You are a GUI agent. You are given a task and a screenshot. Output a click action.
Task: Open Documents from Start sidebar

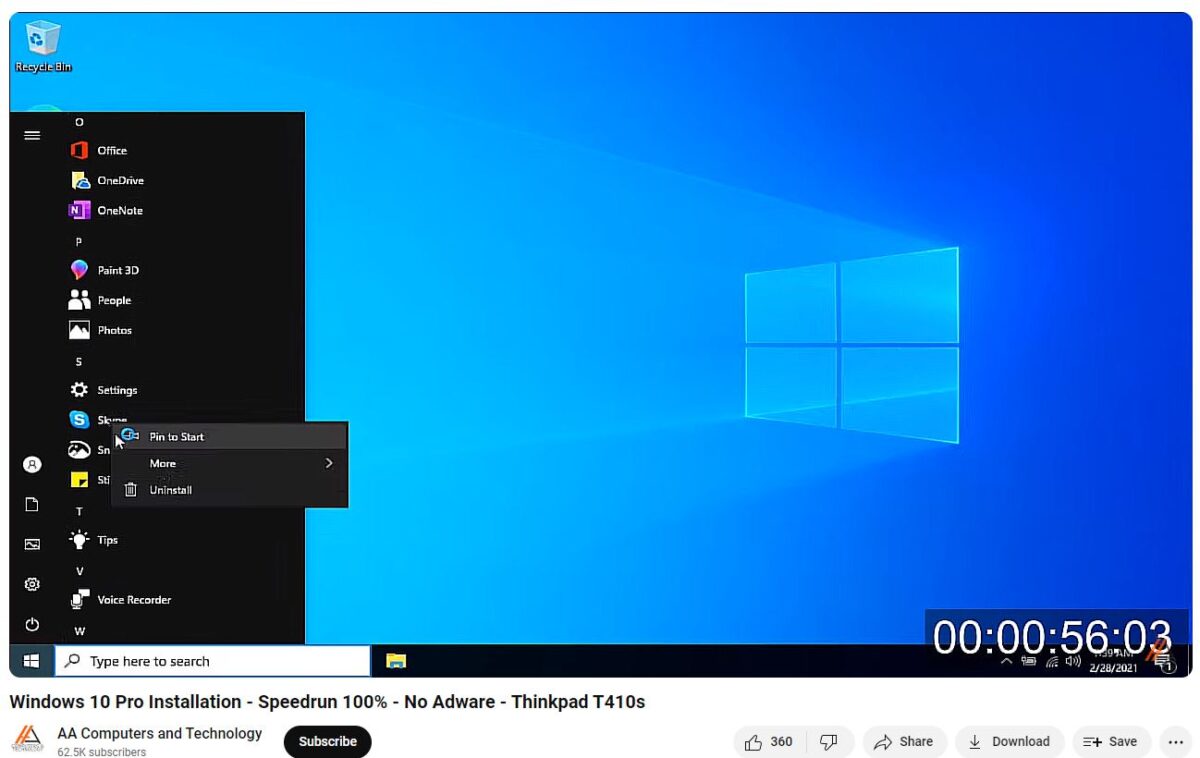32,504
